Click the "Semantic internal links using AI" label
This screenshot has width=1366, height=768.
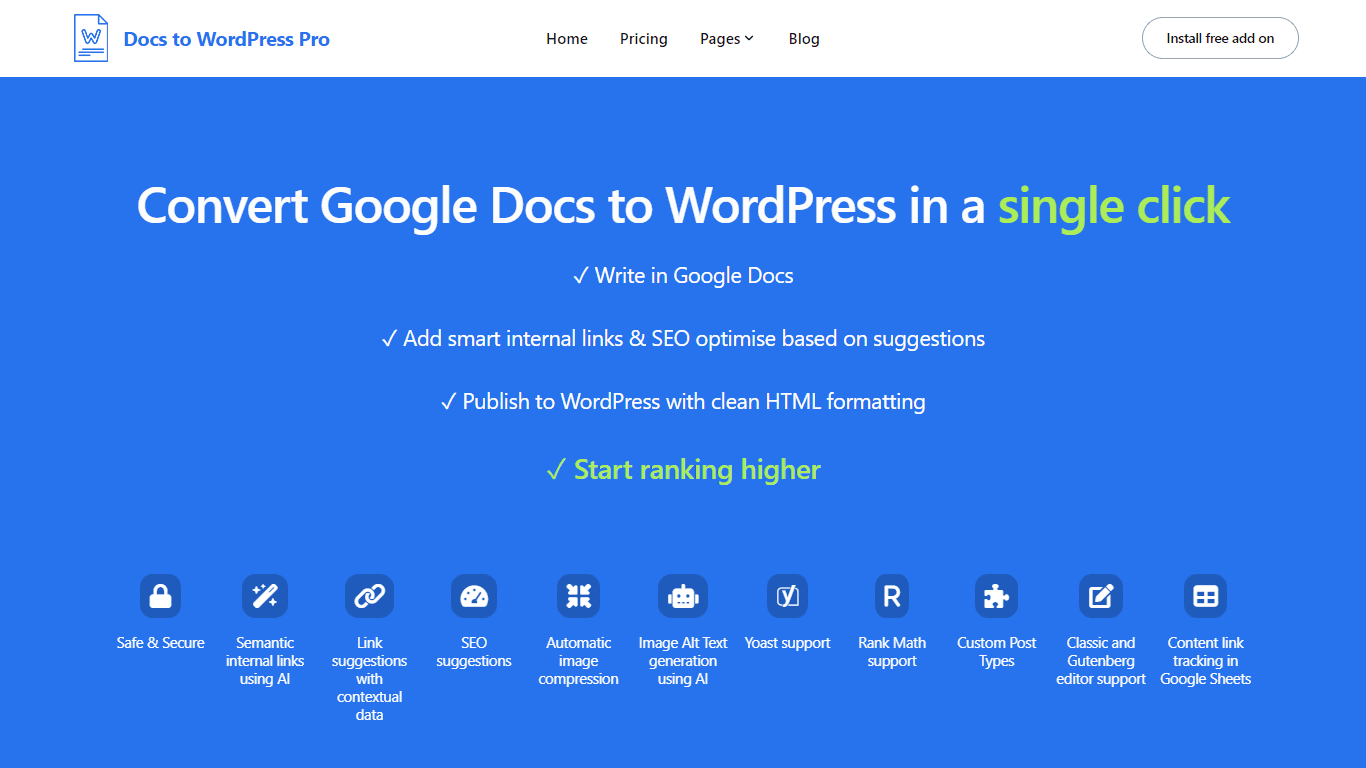click(265, 661)
